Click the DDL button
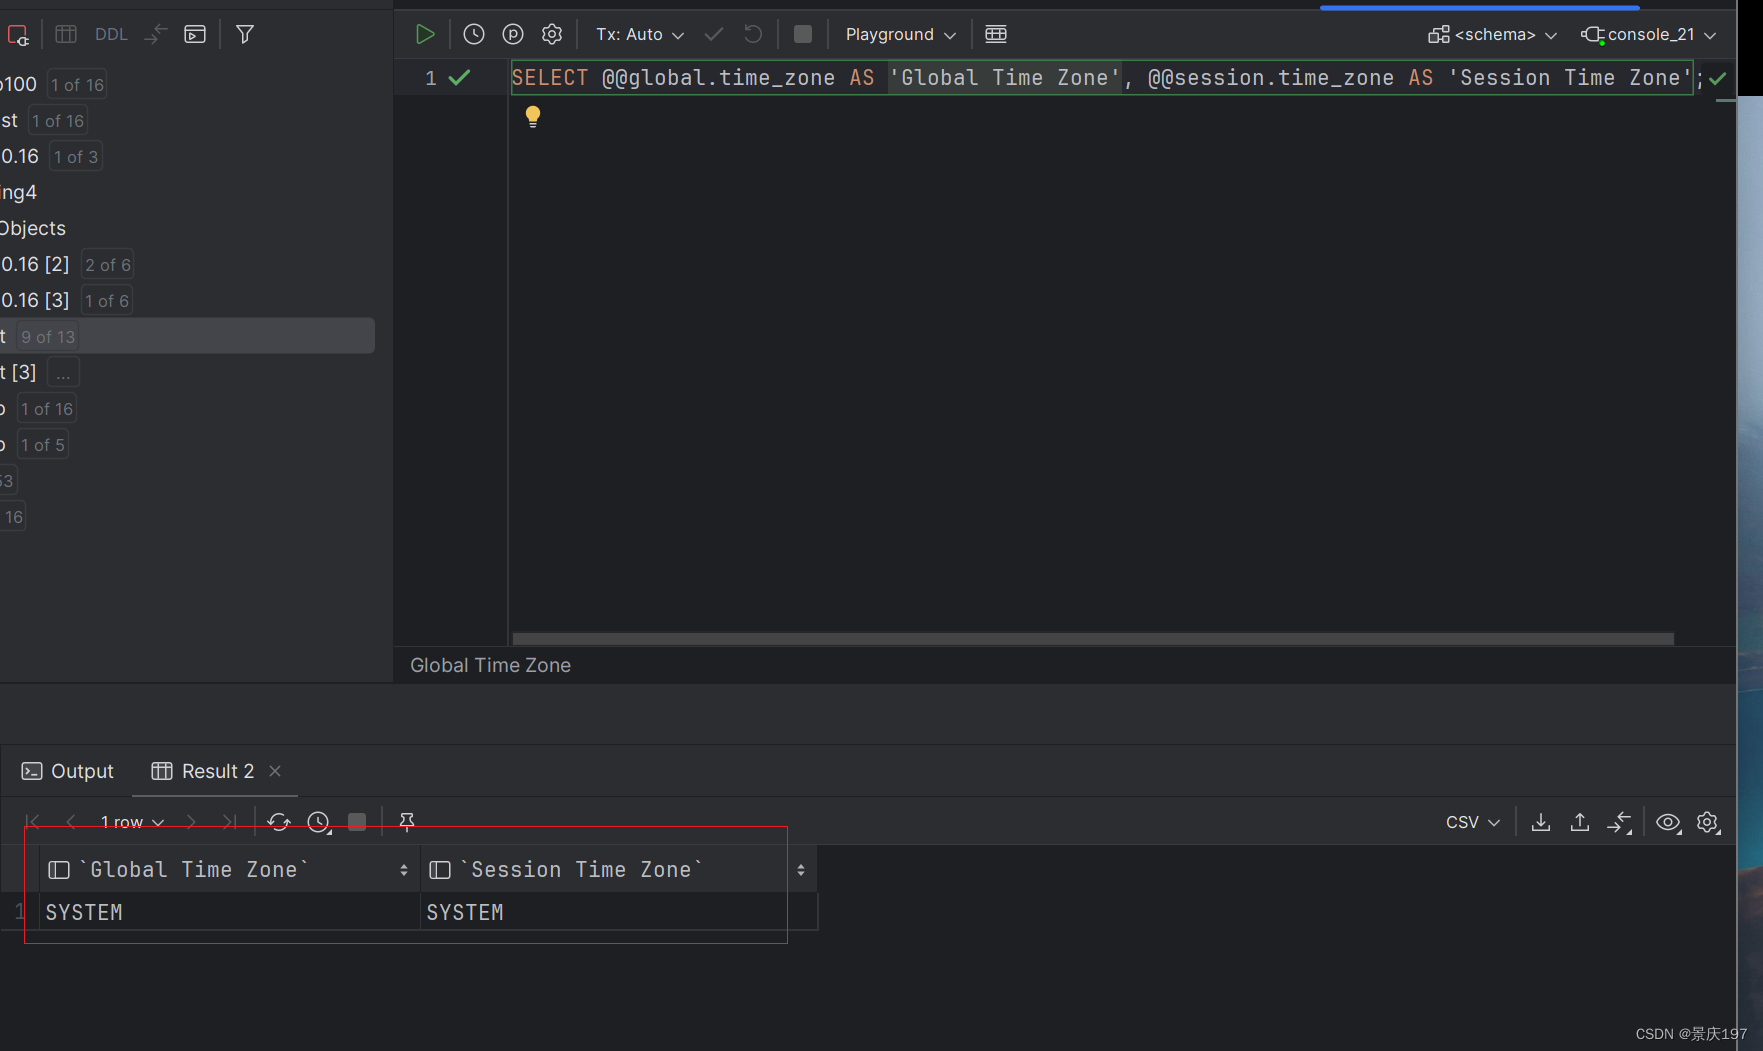The height and width of the screenshot is (1051, 1763). coord(111,34)
